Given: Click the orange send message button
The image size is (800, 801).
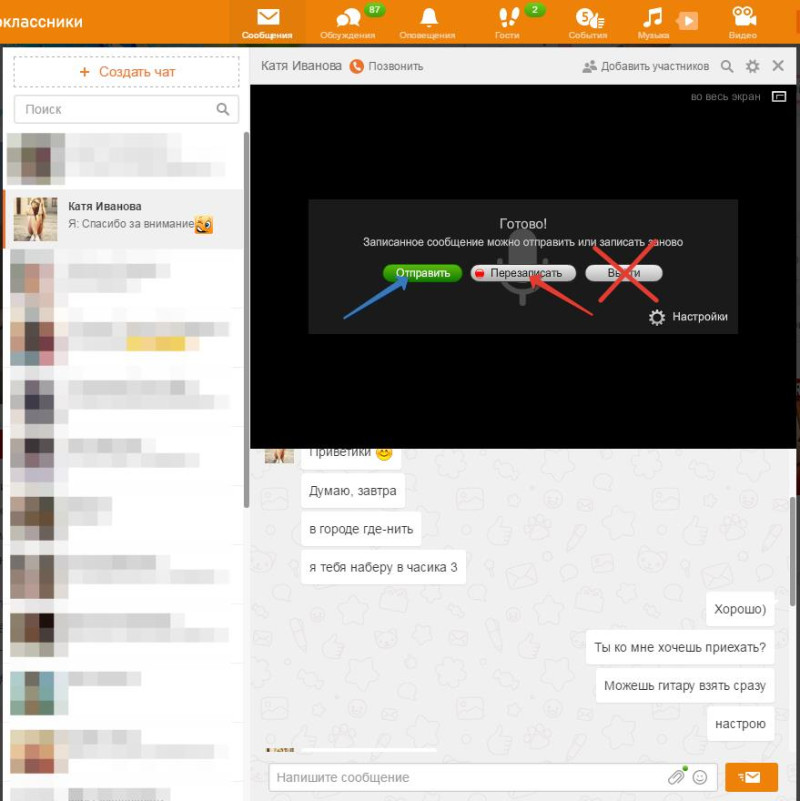Looking at the screenshot, I should point(751,777).
